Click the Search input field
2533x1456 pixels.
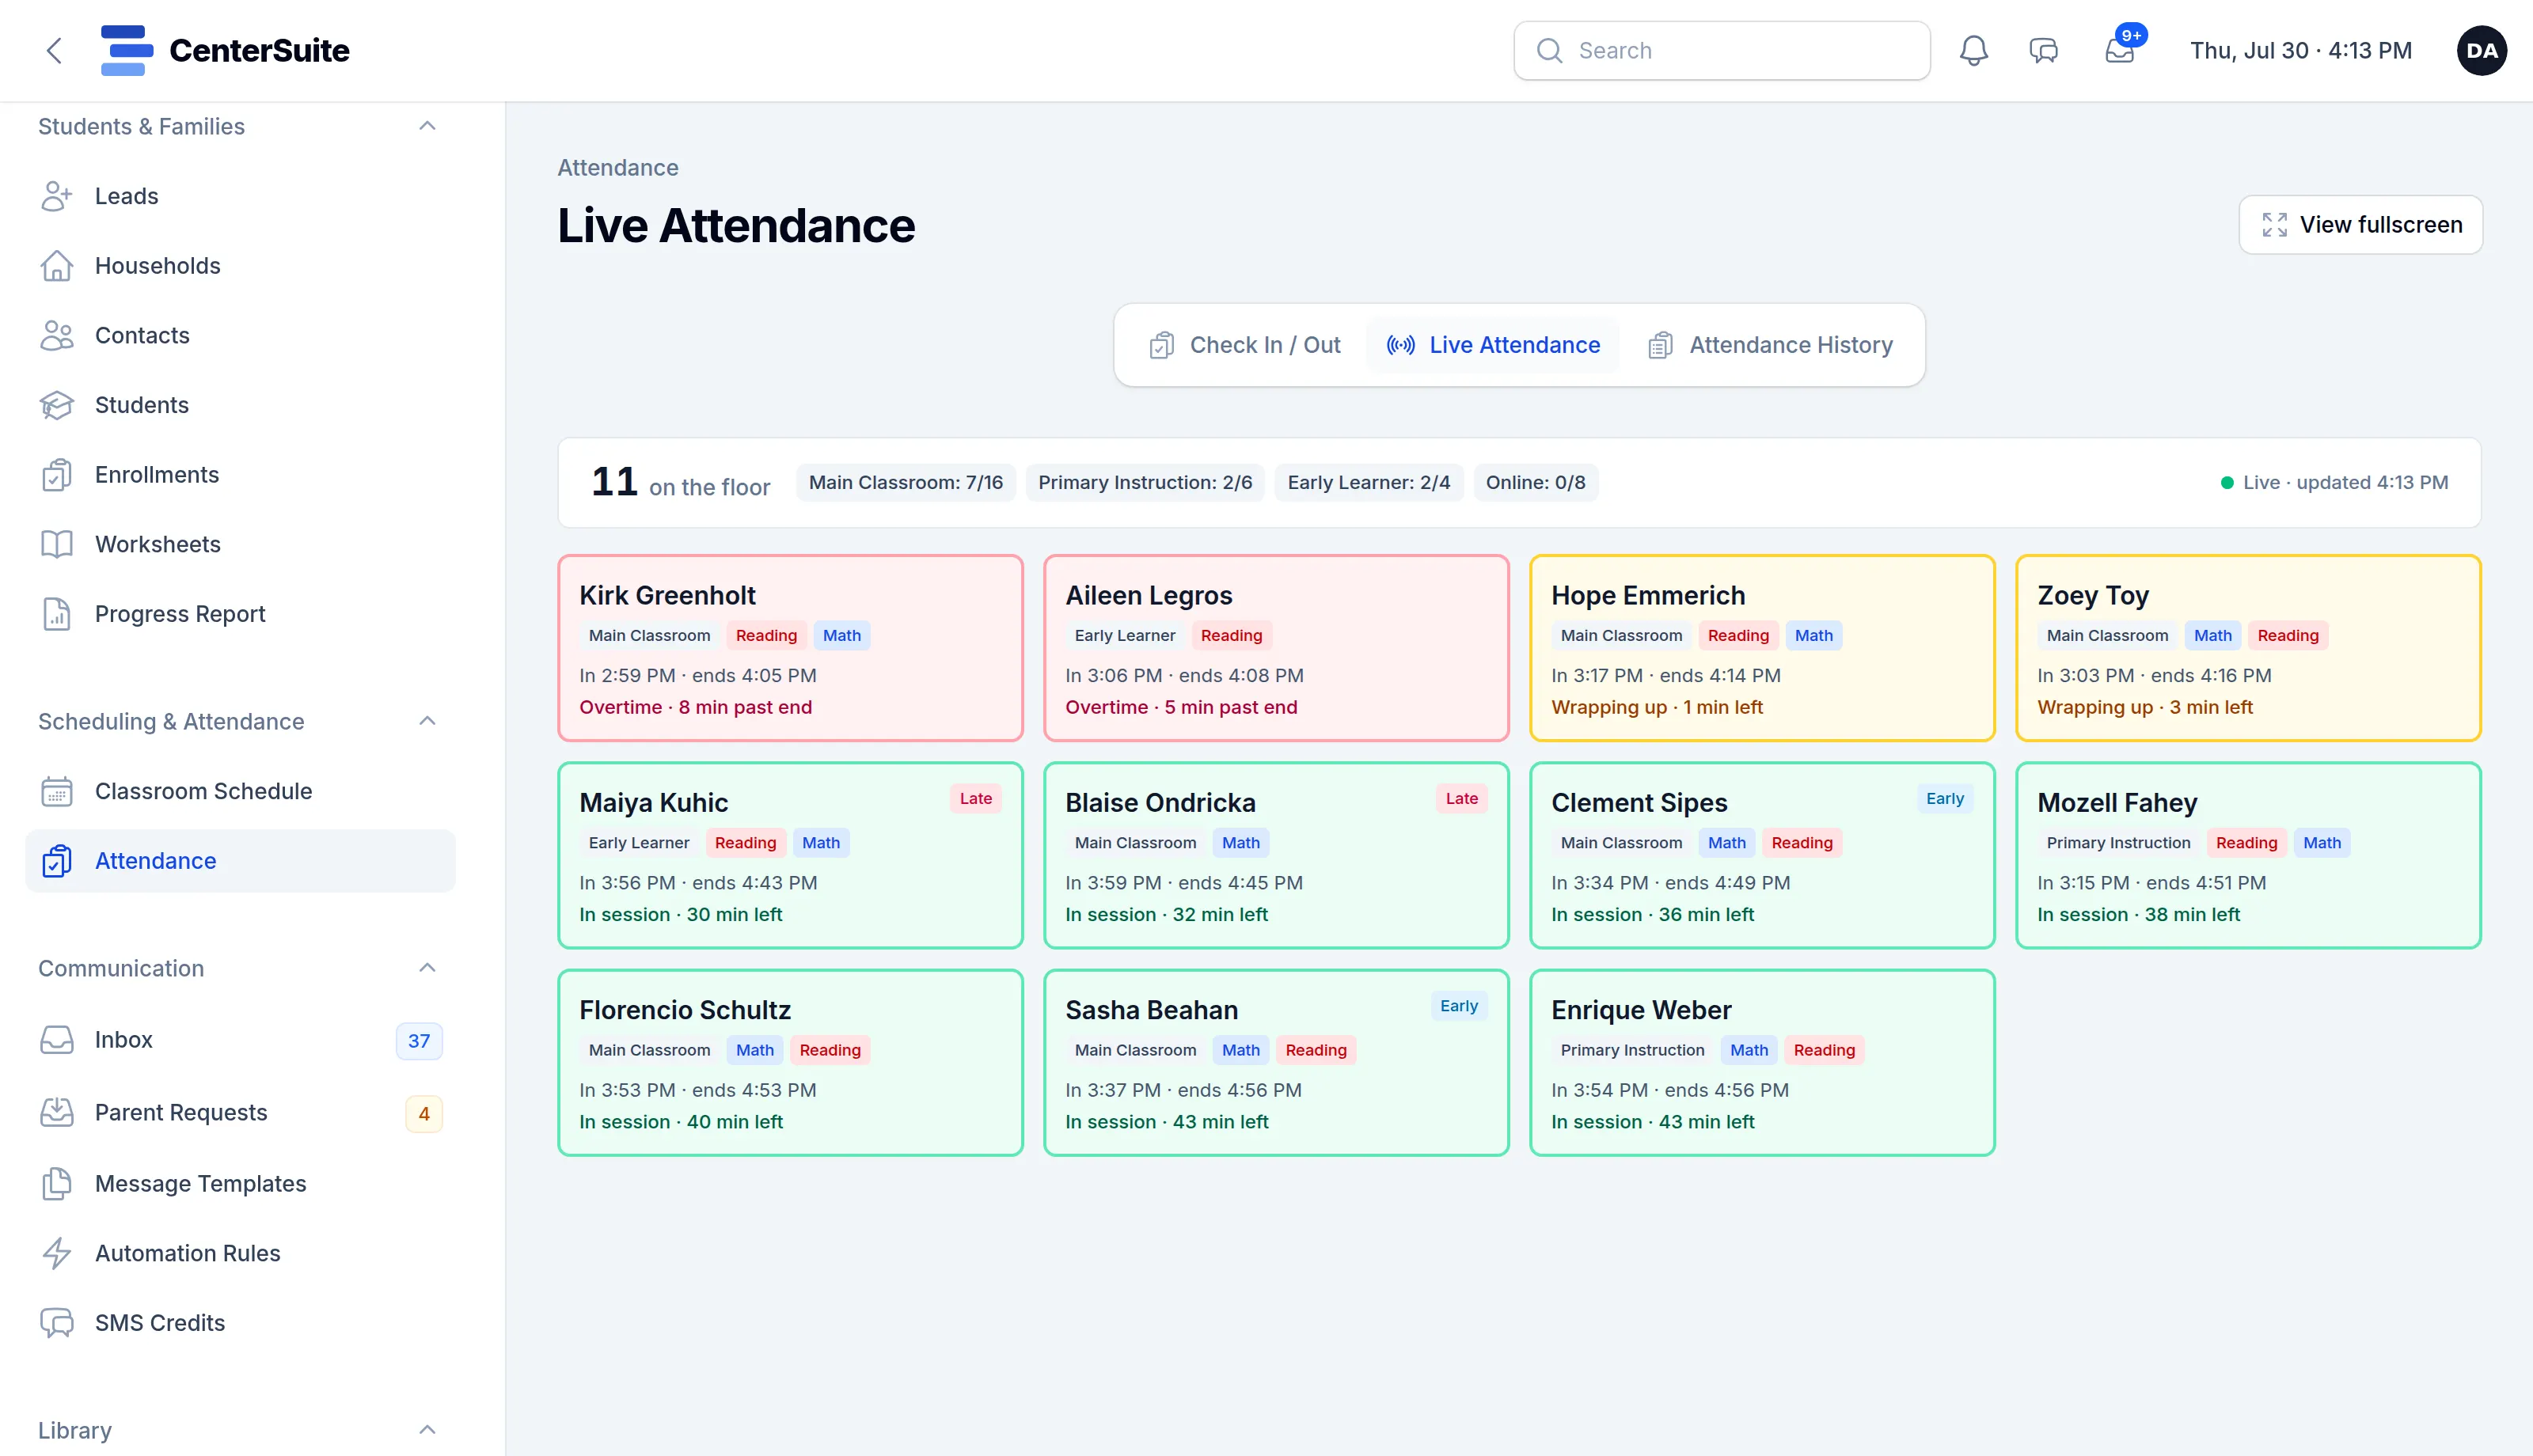[1722, 51]
